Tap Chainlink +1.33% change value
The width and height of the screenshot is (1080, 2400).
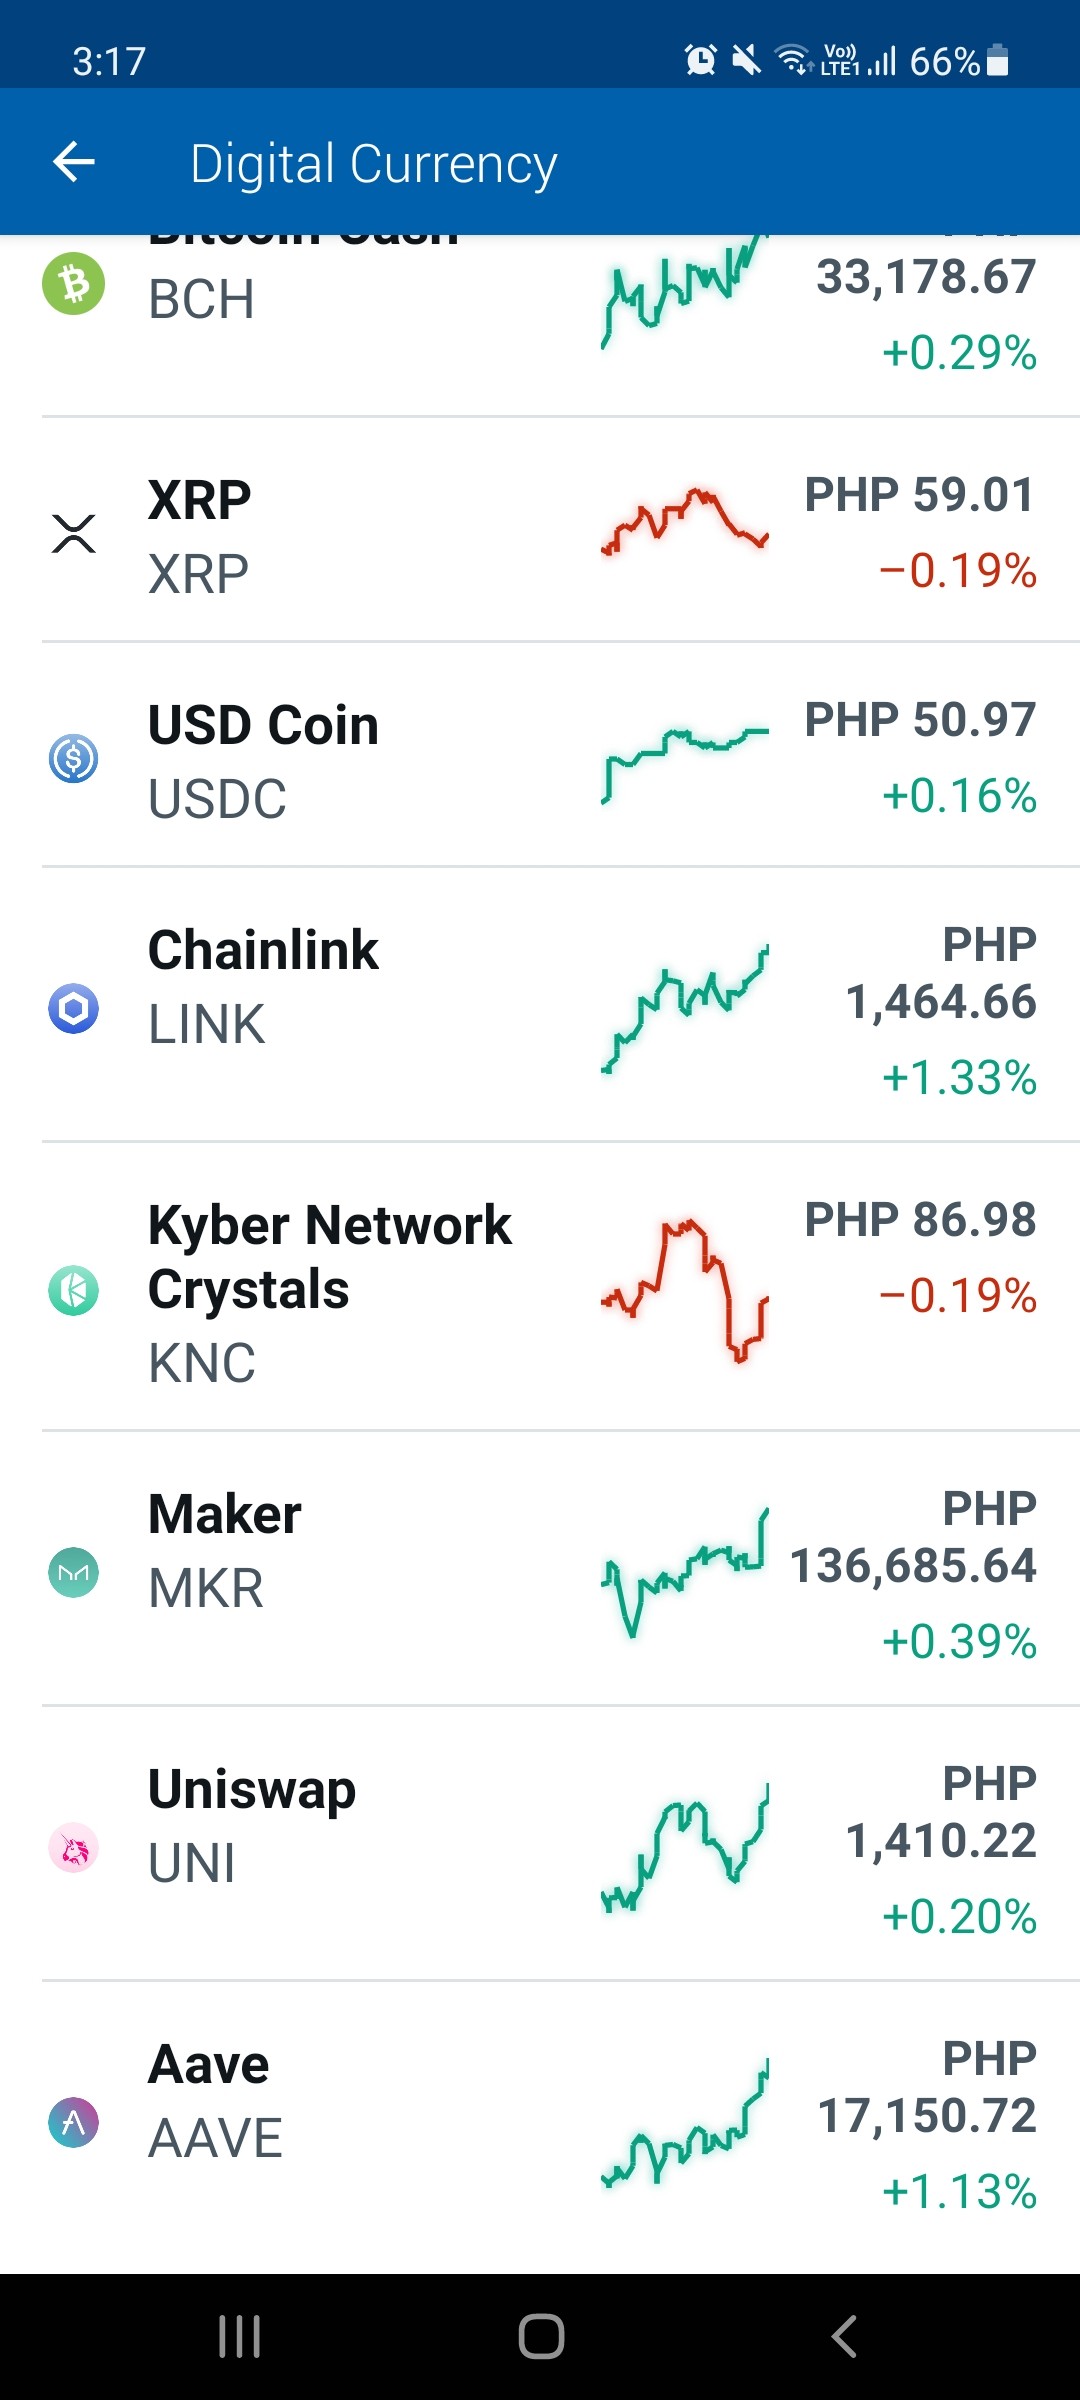pos(959,1078)
